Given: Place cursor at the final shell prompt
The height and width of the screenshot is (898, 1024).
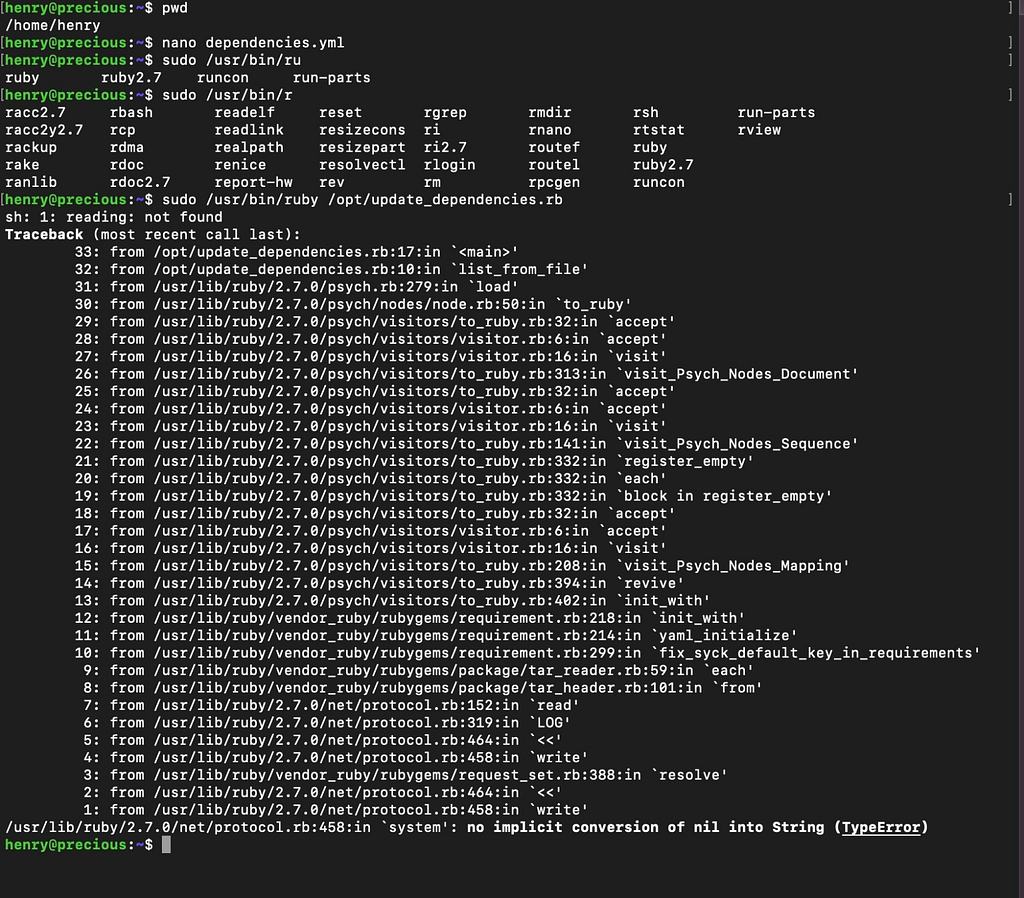Looking at the screenshot, I should coord(166,845).
